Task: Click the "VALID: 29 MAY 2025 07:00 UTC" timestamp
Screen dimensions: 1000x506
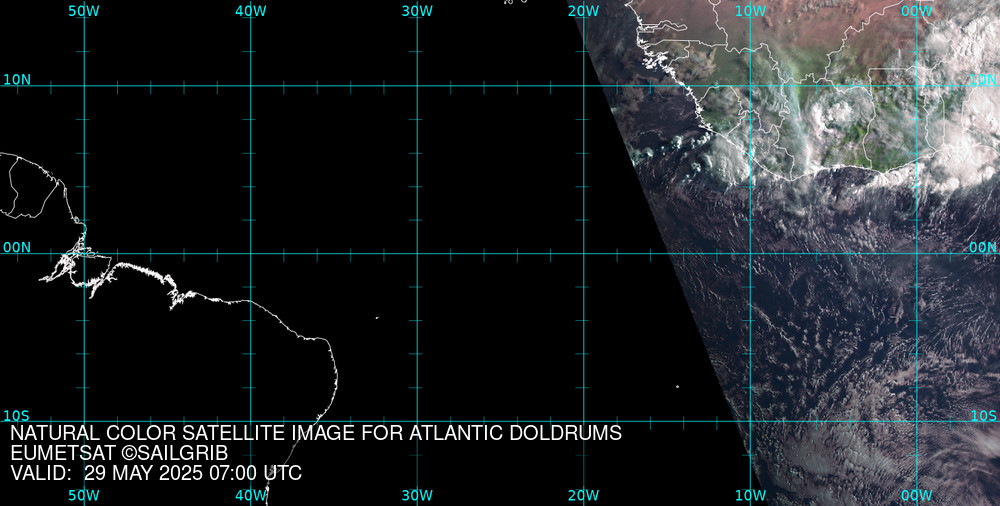Action: 156,474
